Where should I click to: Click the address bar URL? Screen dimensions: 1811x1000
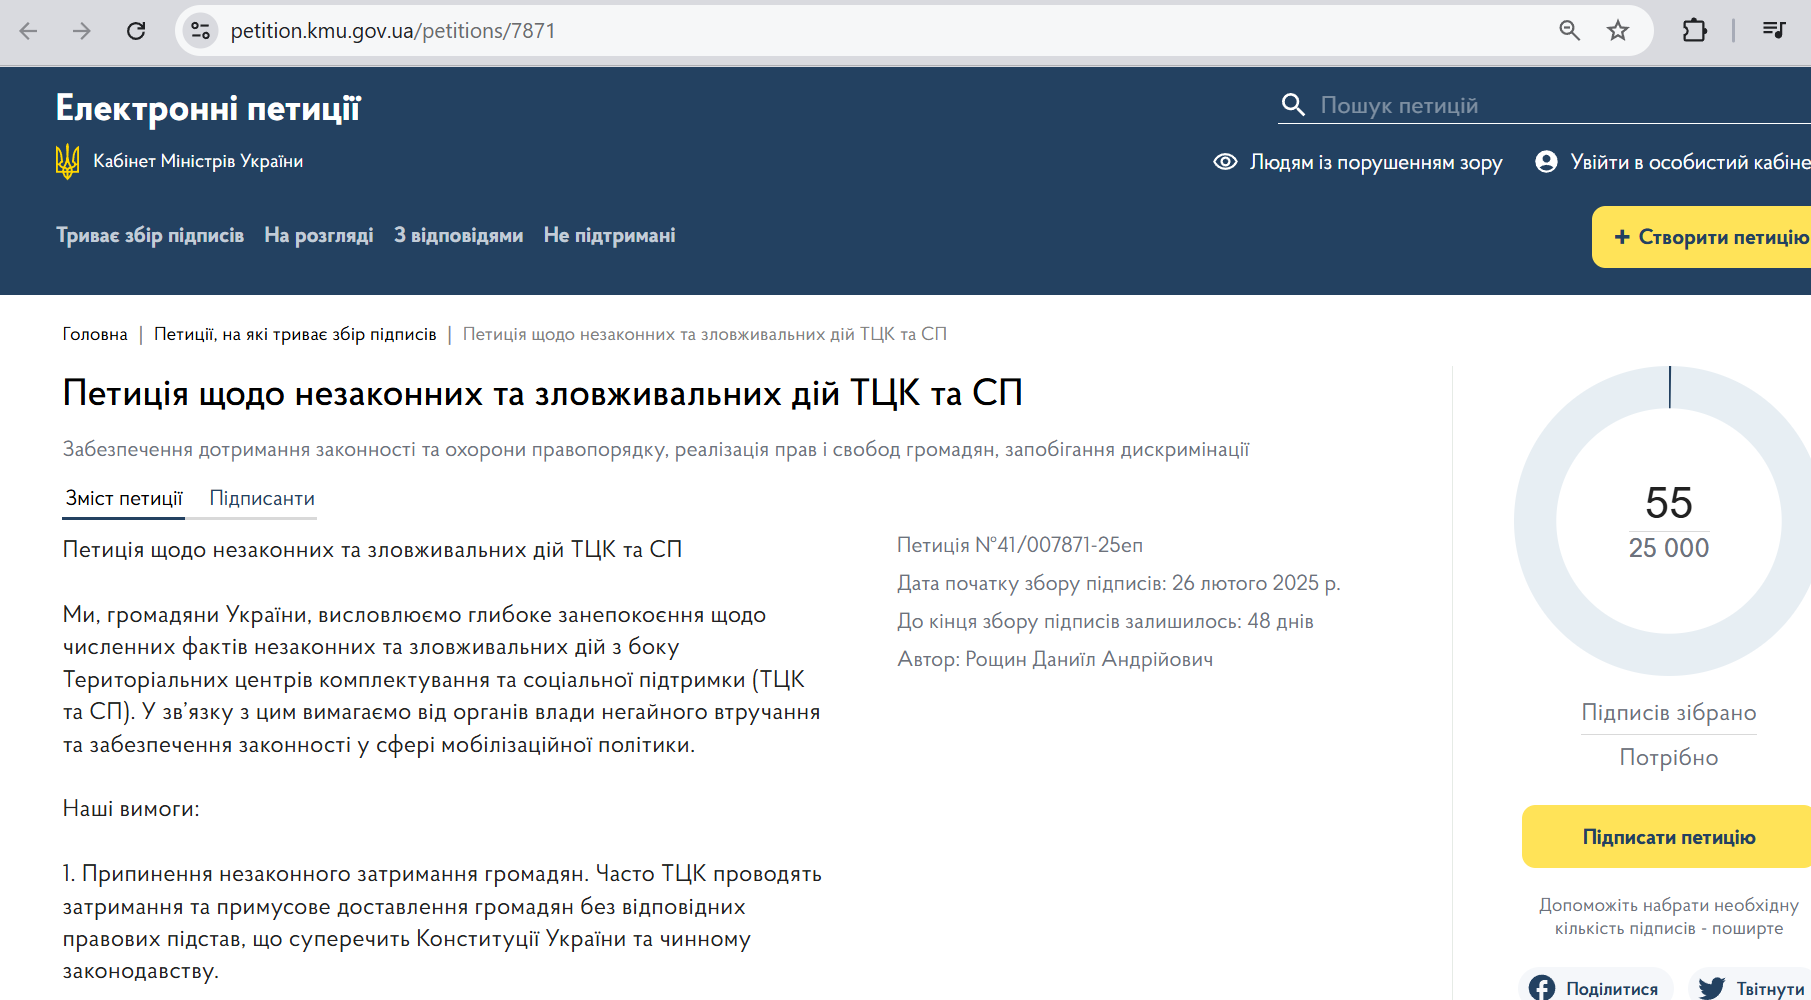[x=393, y=31]
